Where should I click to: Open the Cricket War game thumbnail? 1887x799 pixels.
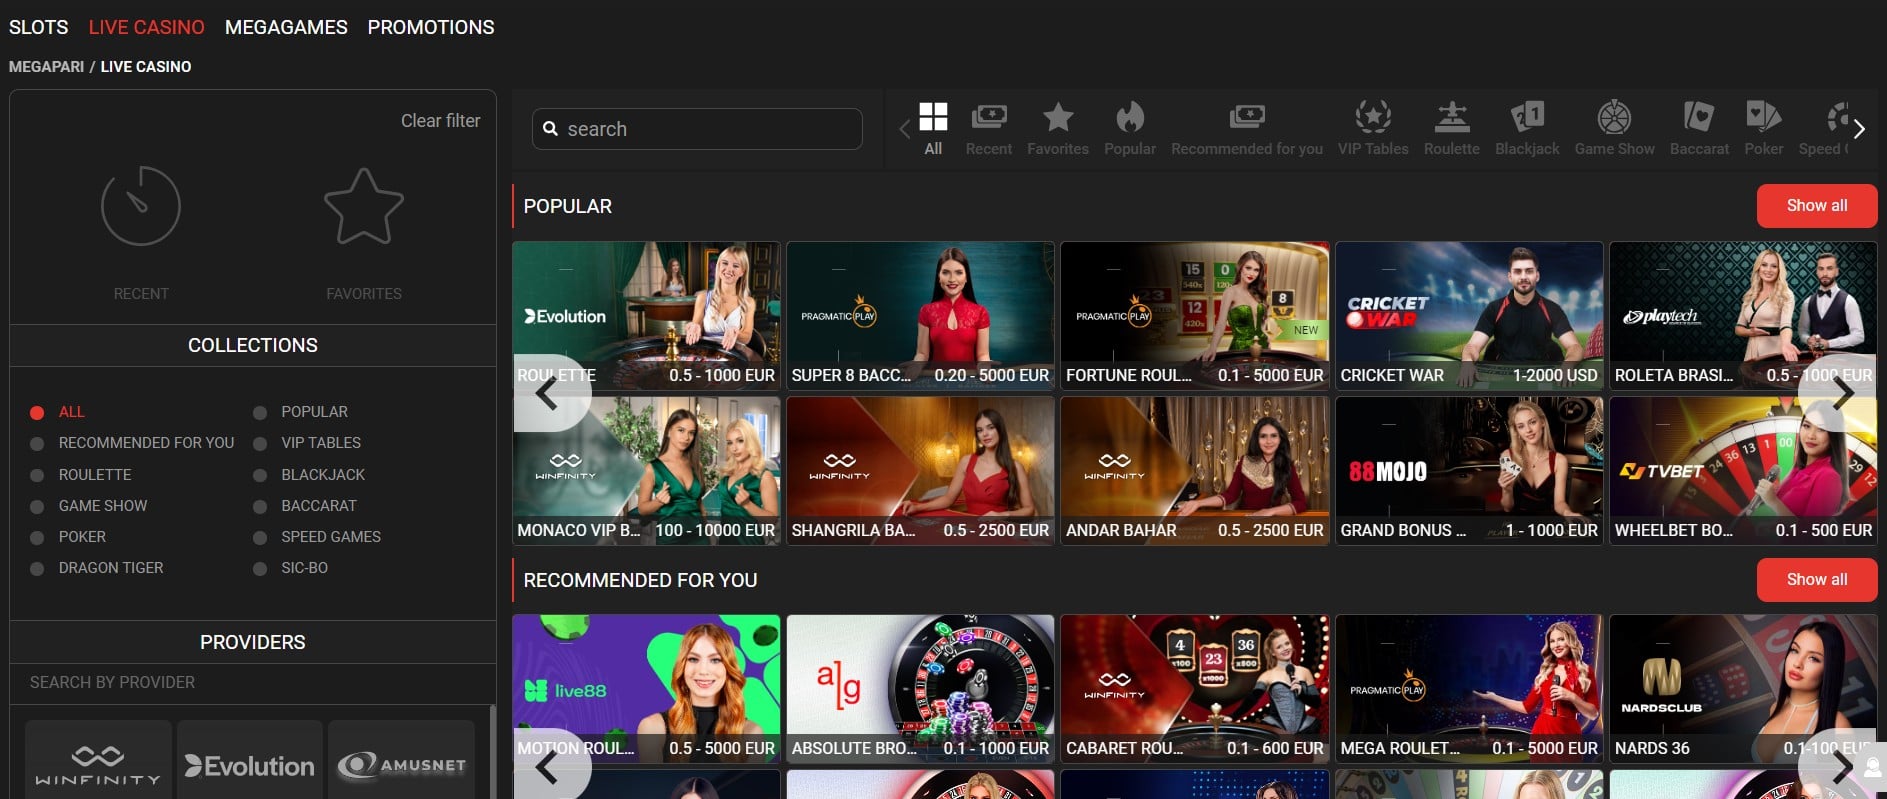click(x=1469, y=315)
